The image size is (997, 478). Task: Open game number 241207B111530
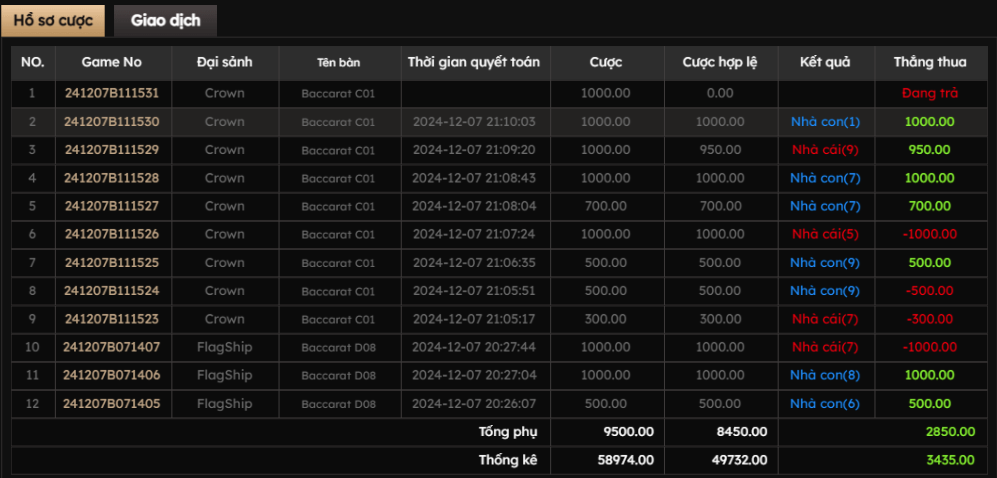pyautogui.click(x=111, y=122)
